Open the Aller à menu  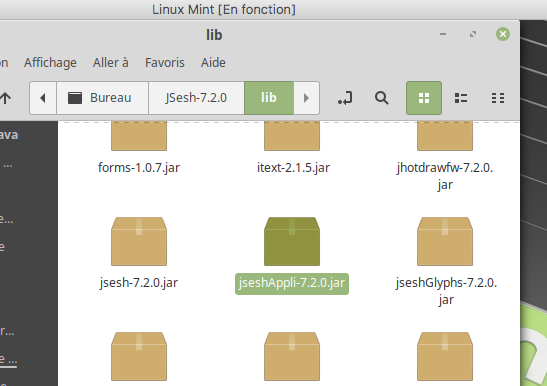111,63
